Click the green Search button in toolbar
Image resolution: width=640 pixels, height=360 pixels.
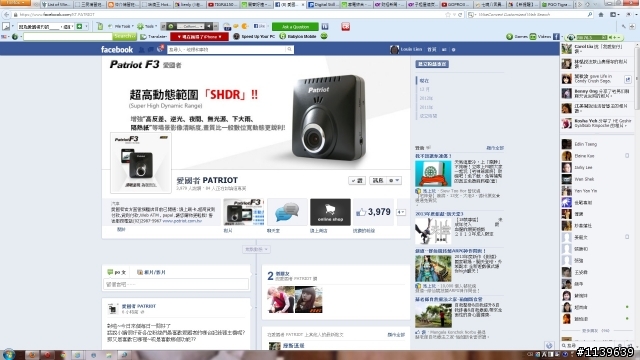point(124,36)
